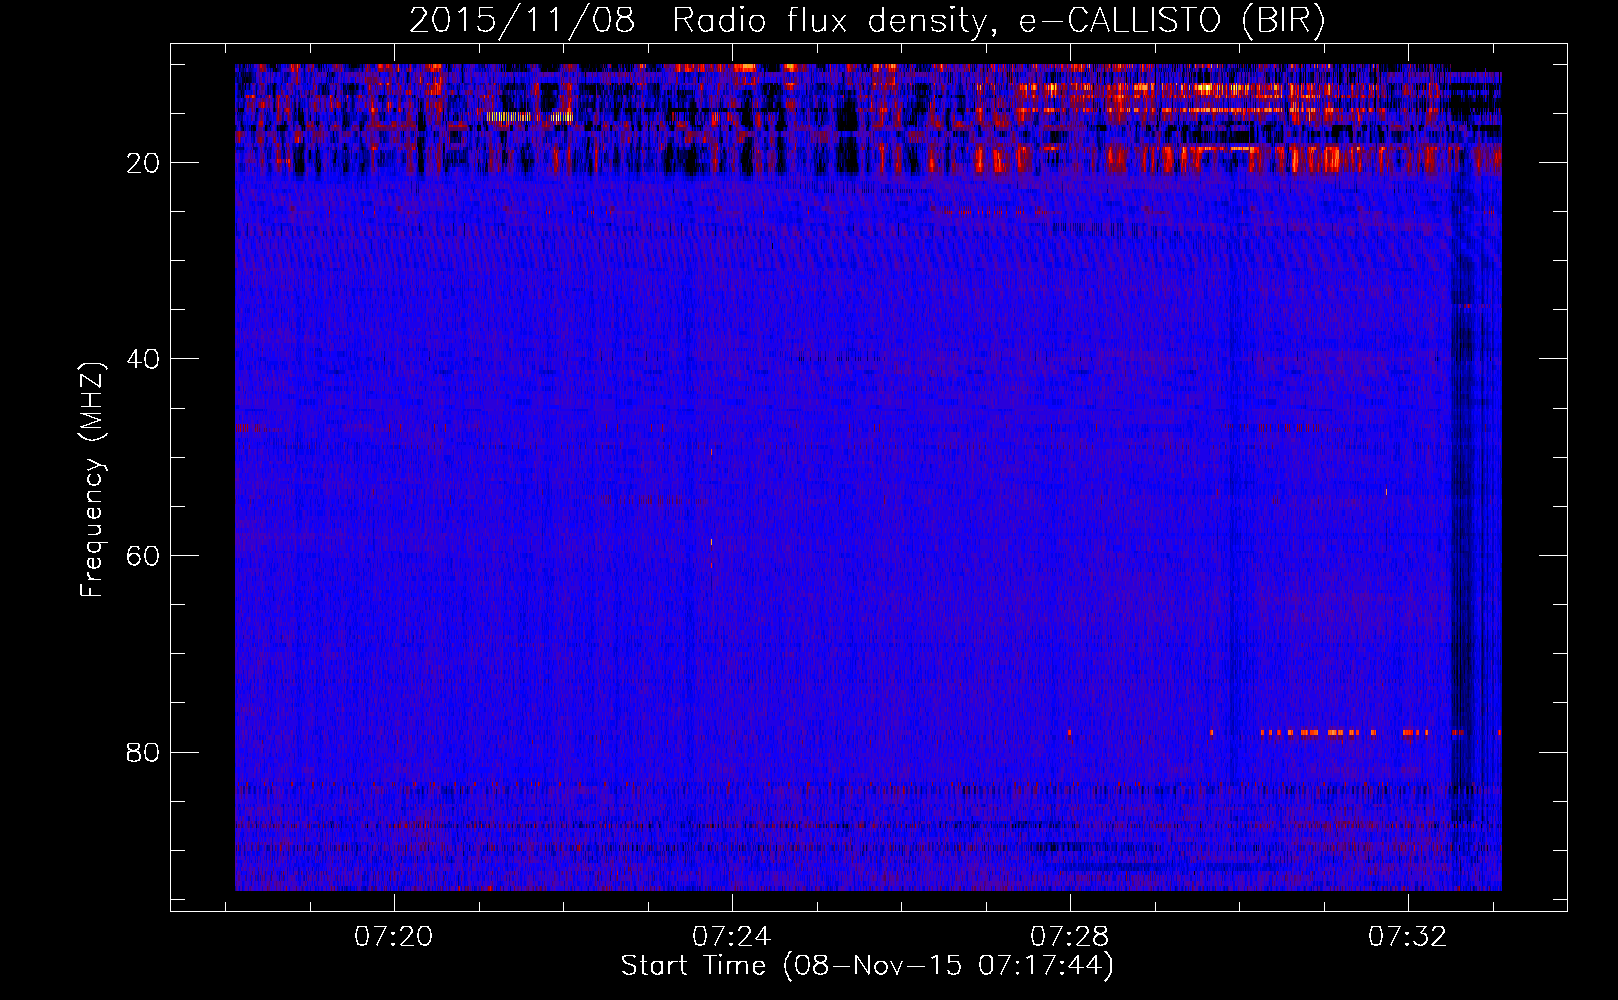The height and width of the screenshot is (1000, 1618).
Task: Click the 80 MHz frequency tick label
Action: [x=143, y=751]
